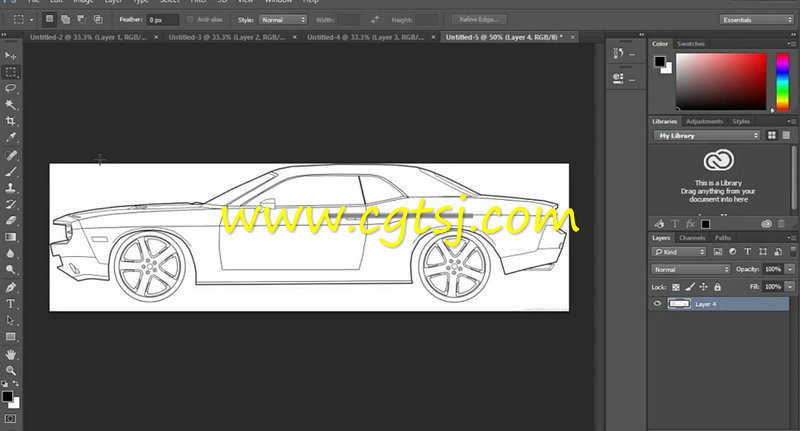Switch to the Untitled-2 document tab
This screenshot has width=800, height=431.
88,37
